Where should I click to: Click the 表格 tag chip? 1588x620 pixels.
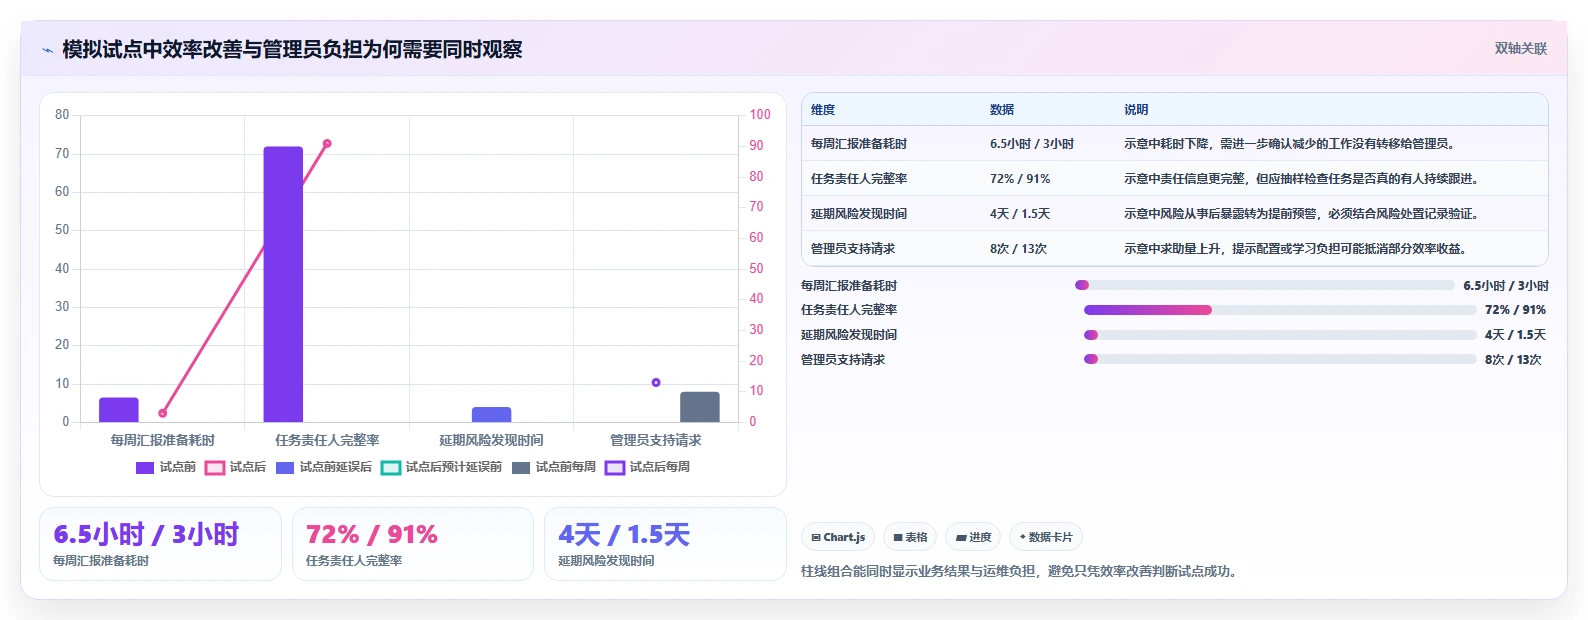(910, 537)
